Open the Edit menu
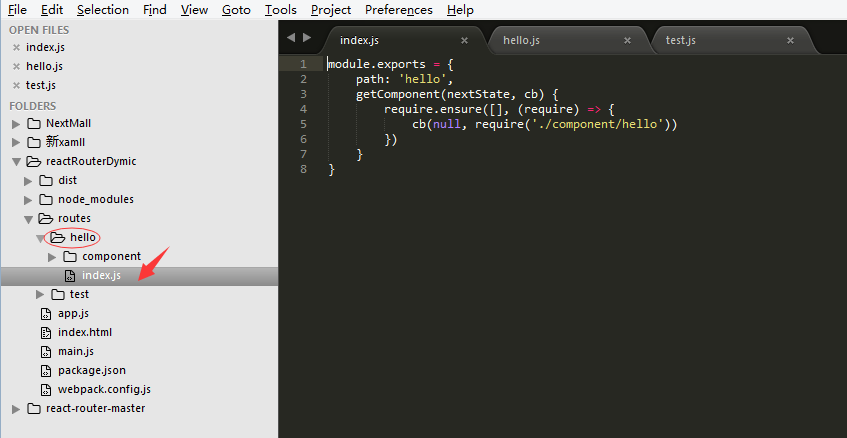 click(x=52, y=10)
